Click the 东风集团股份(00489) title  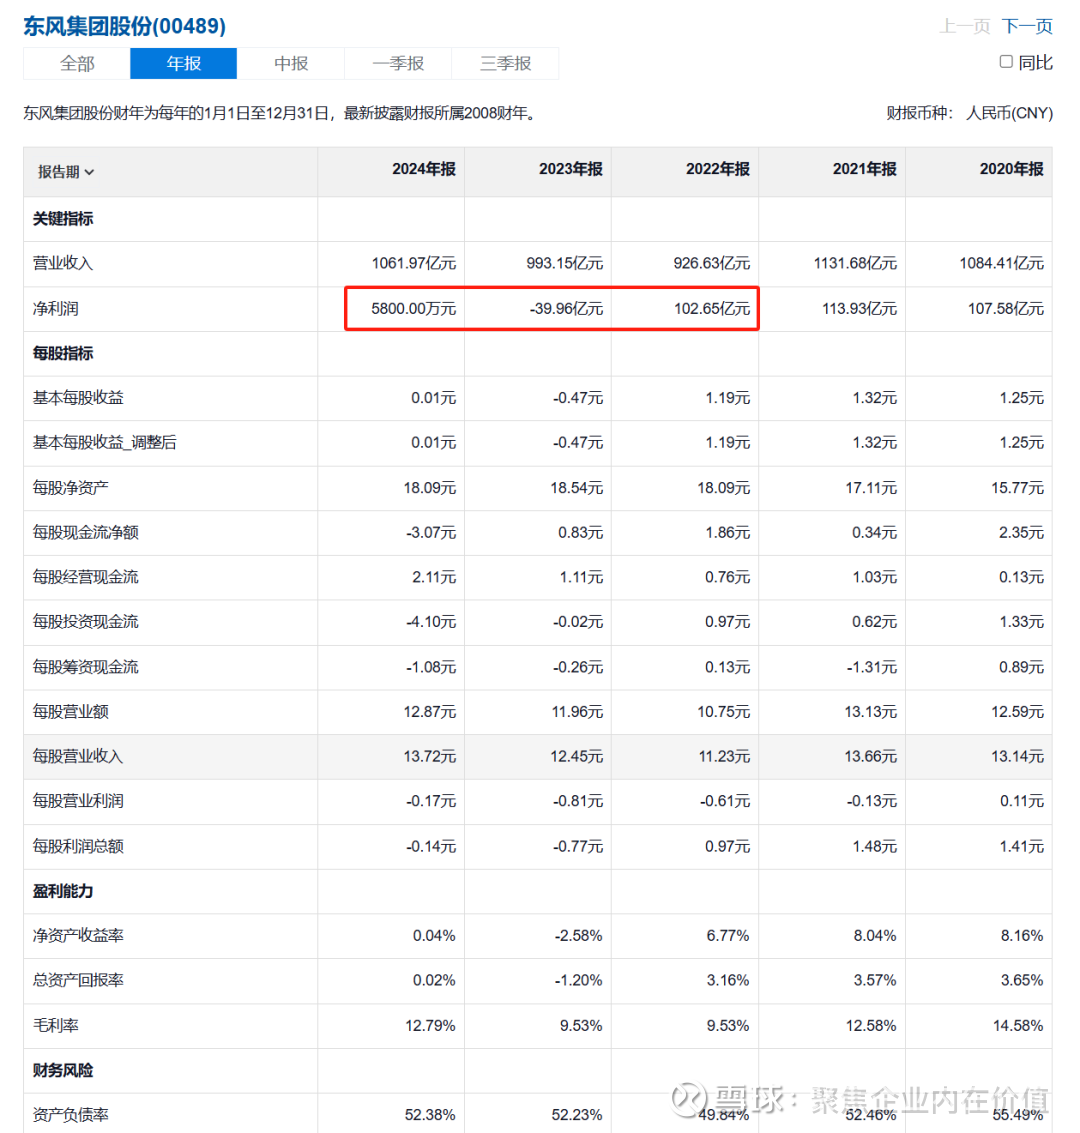(x=124, y=26)
